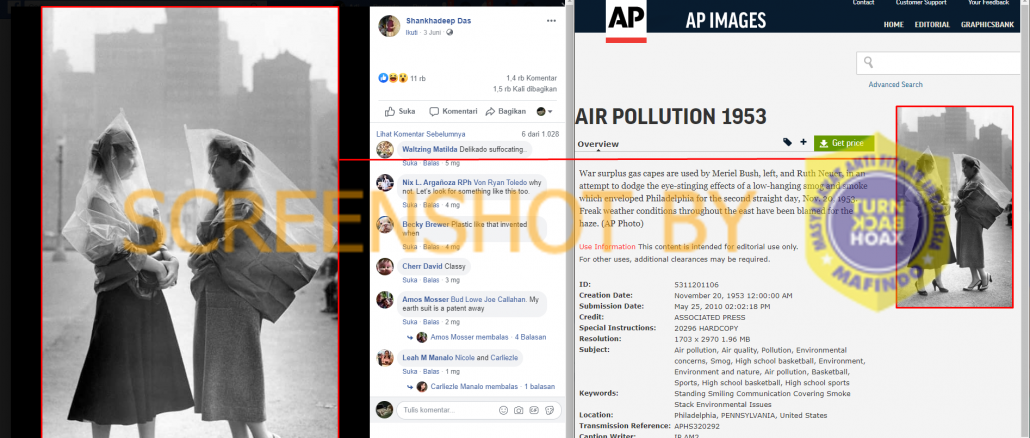This screenshot has height=438, width=1030.
Task: Click the Komentari speech bubble icon
Action: [x=434, y=112]
